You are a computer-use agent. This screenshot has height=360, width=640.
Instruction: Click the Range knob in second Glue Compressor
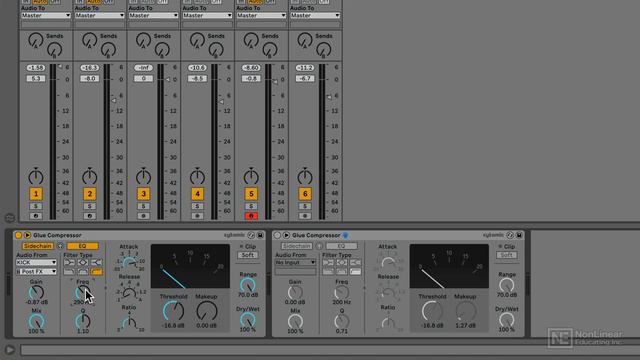tap(507, 285)
